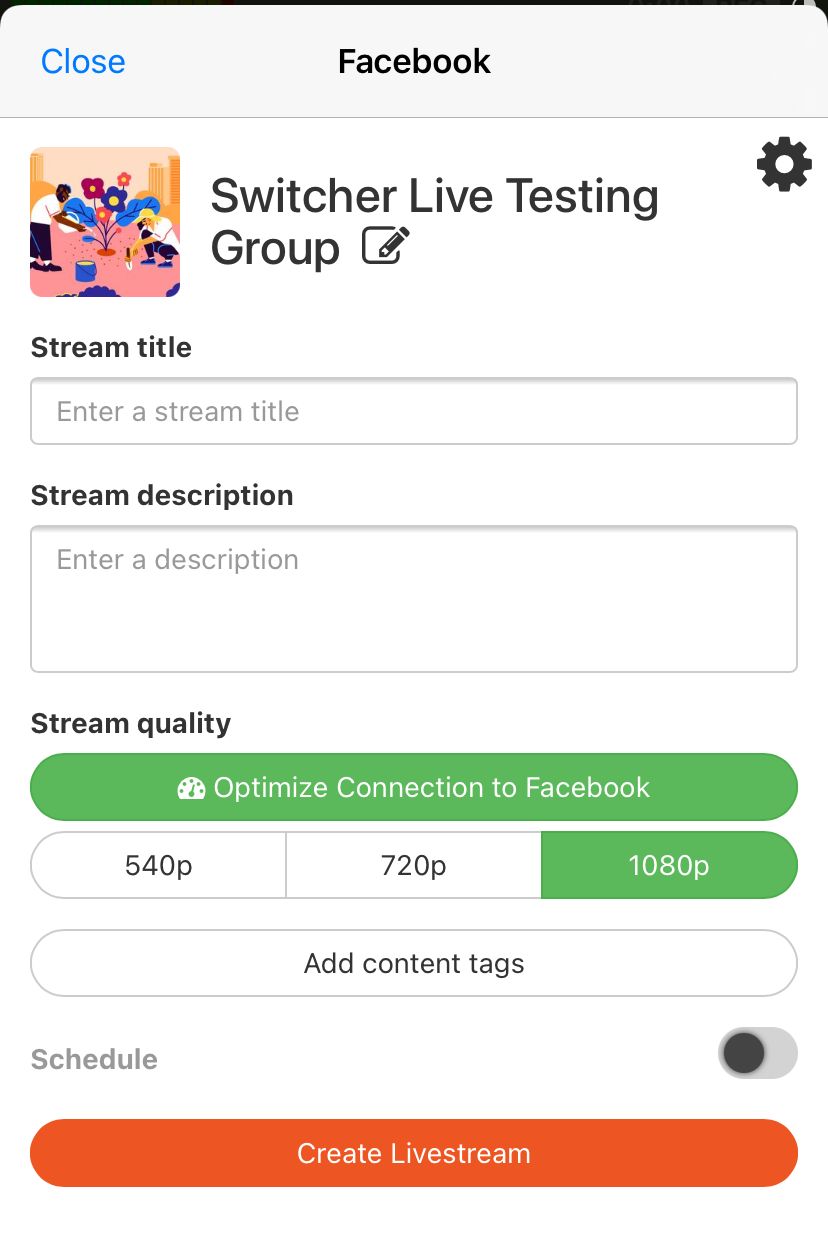Image resolution: width=828 pixels, height=1257 pixels.
Task: Tap the Stream title label
Action: coord(111,347)
